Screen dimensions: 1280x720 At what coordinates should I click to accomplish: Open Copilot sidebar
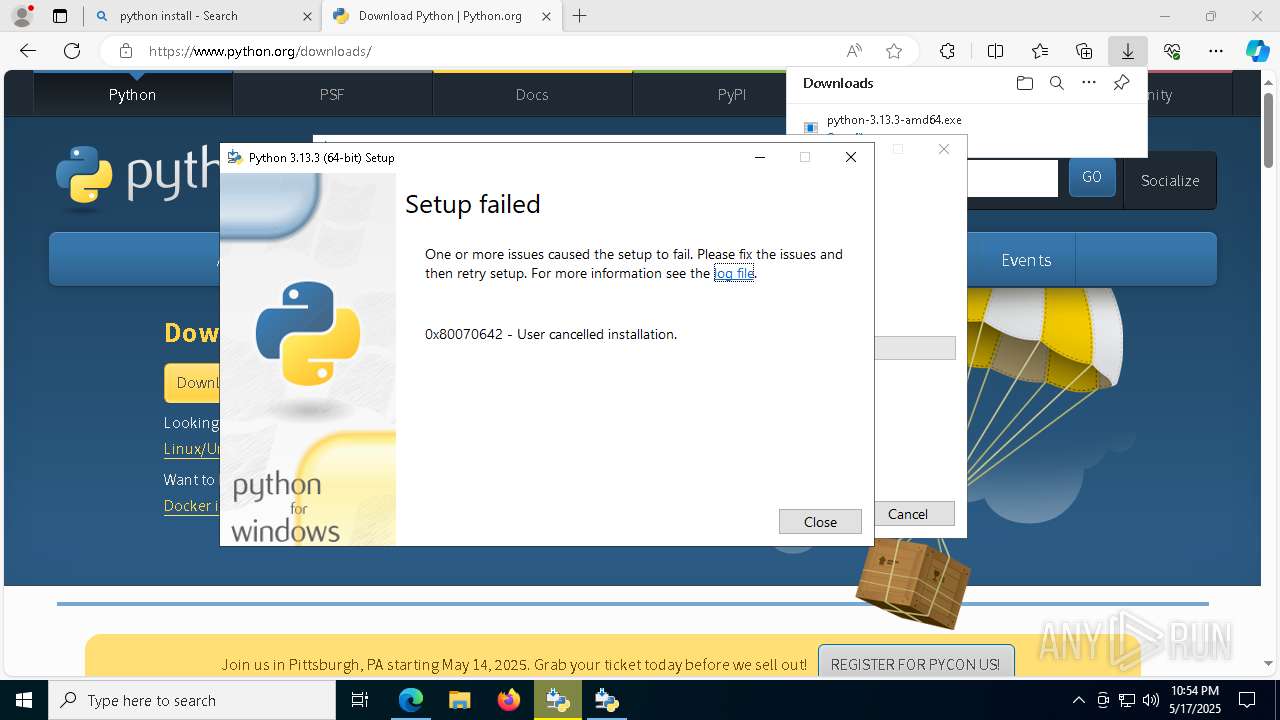point(1258,51)
